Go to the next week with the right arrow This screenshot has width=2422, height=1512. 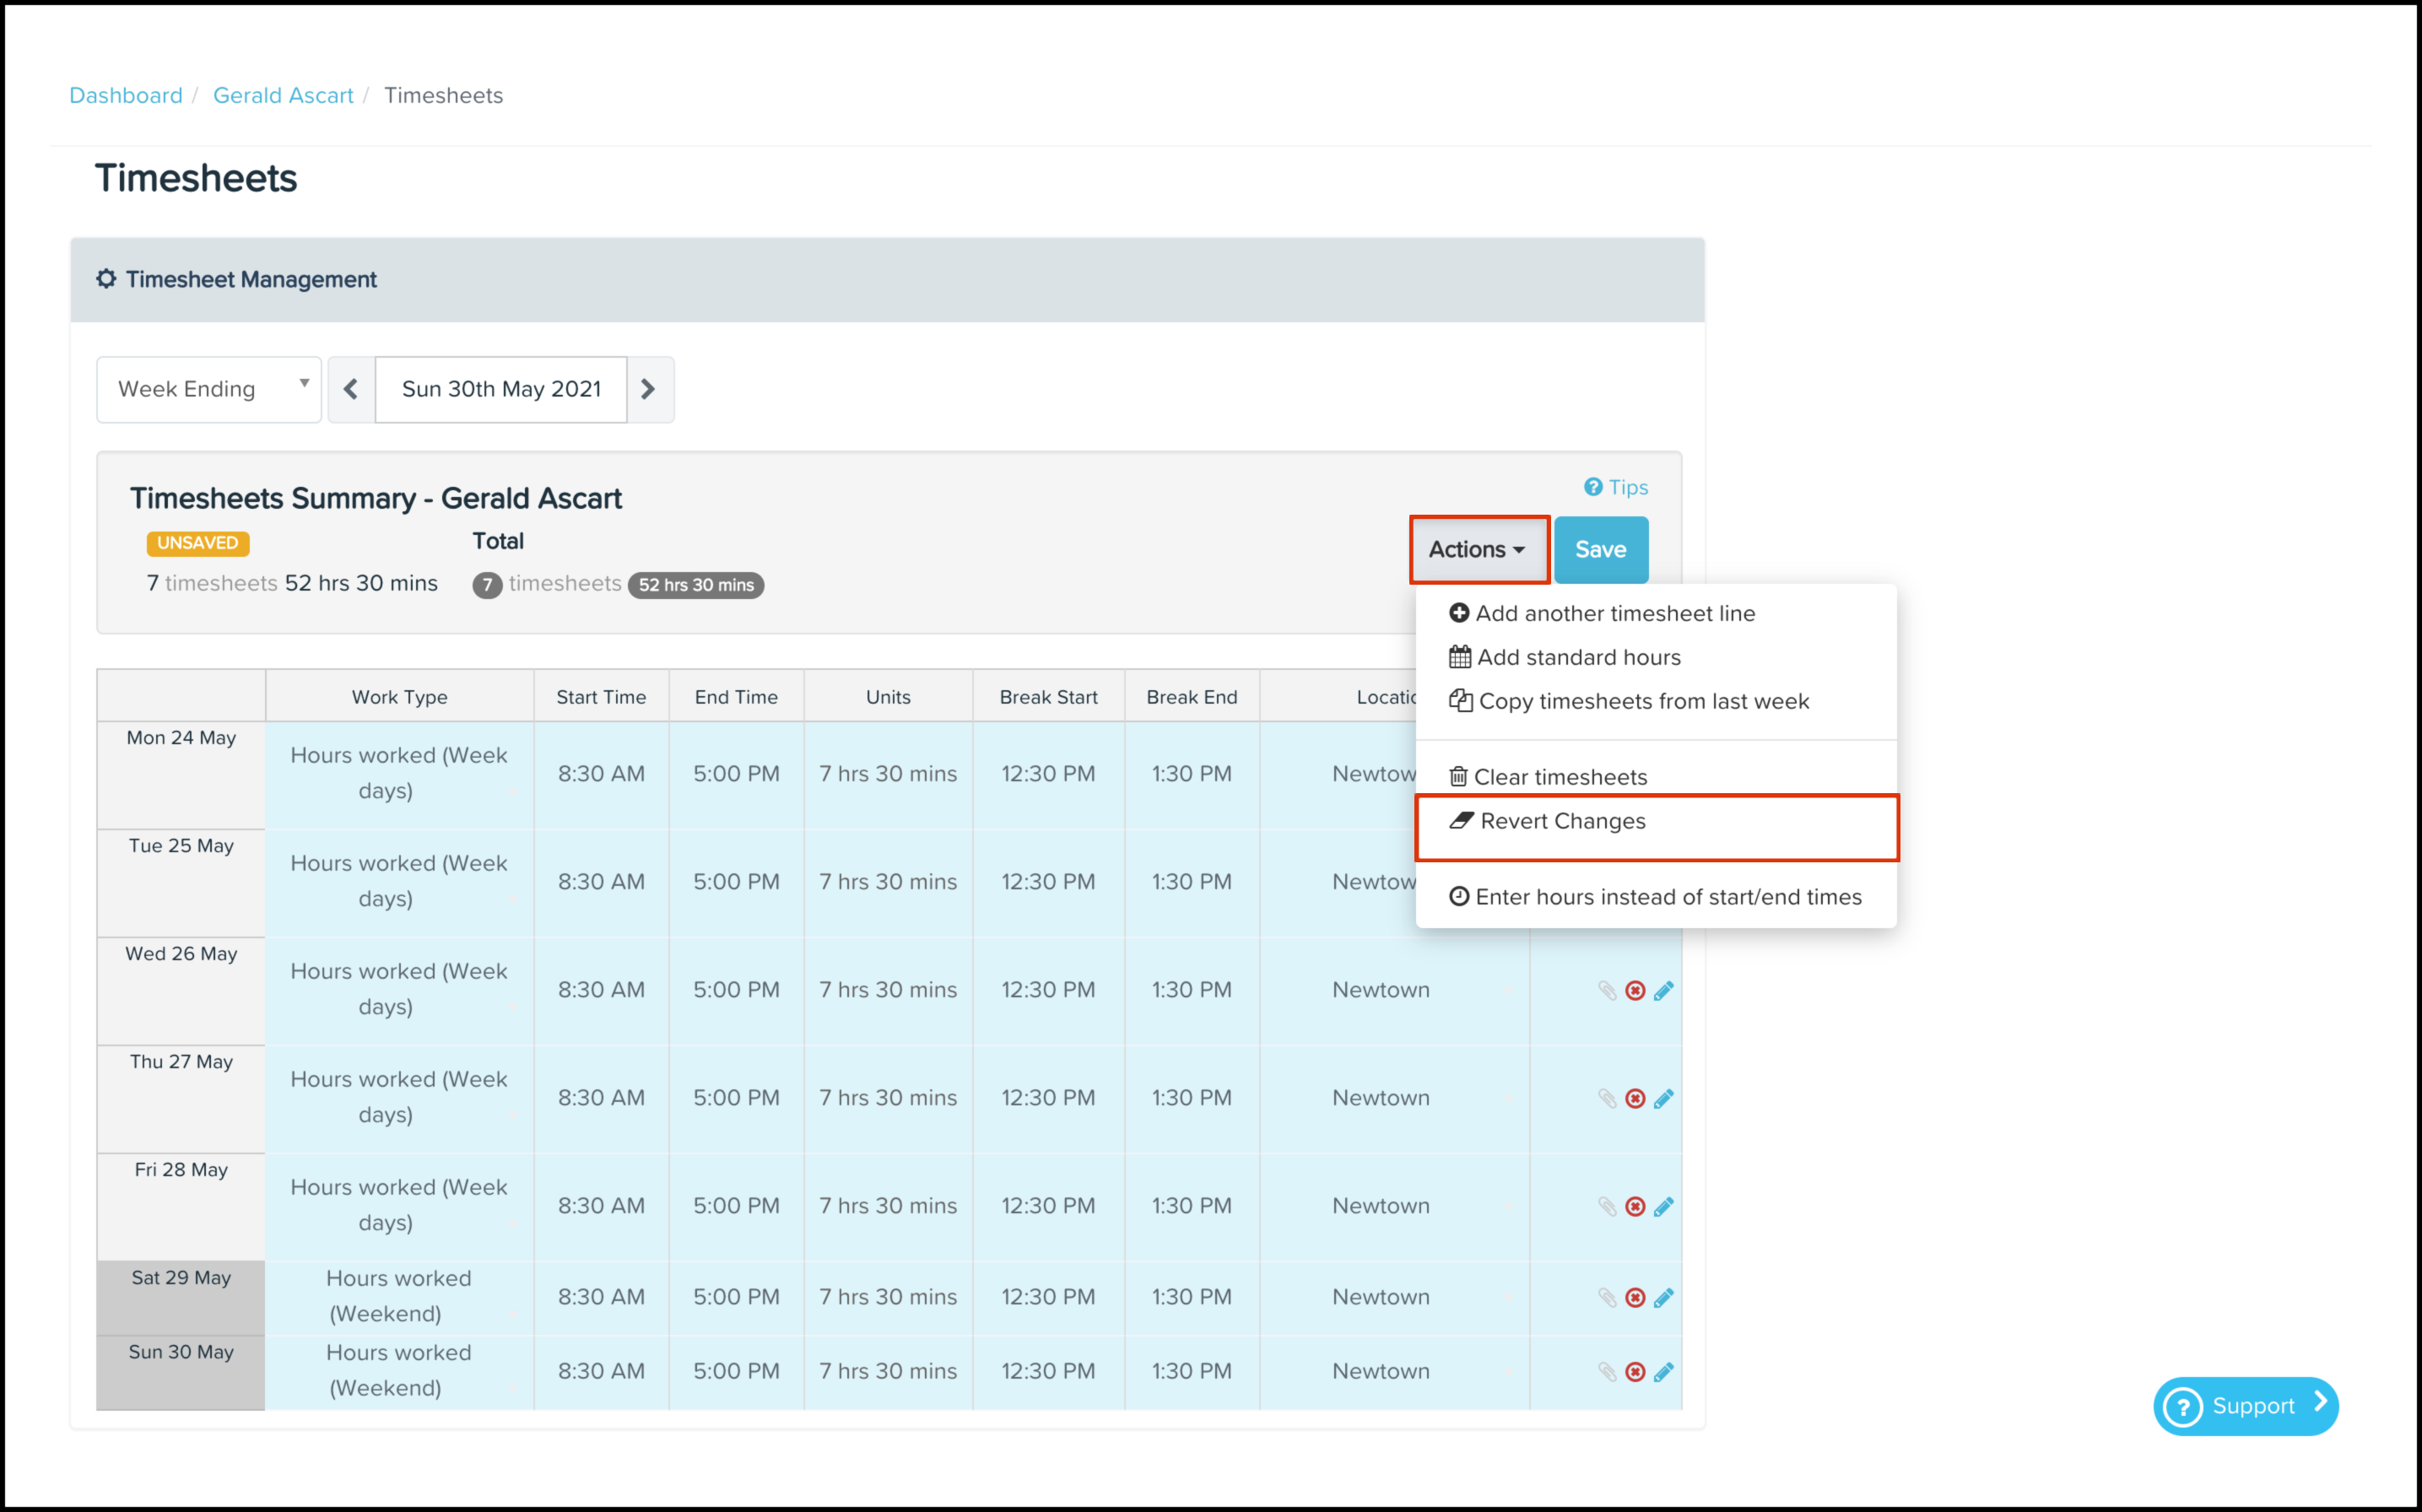(649, 389)
